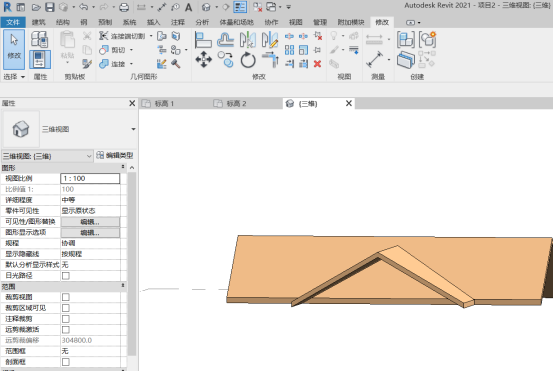Activate the Trim/Extend to Corner tool
This screenshot has width=553, height=371.
(270, 59)
